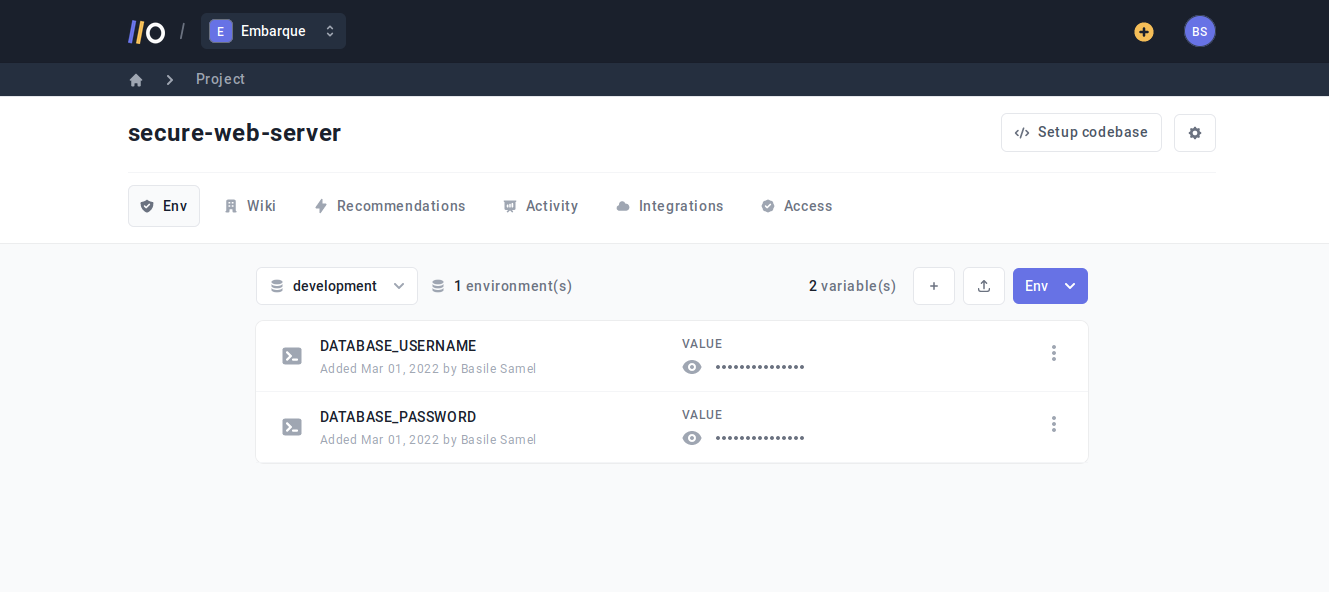Click the 1 environment(s) label
Screen dimensions: 1329x592
point(513,286)
